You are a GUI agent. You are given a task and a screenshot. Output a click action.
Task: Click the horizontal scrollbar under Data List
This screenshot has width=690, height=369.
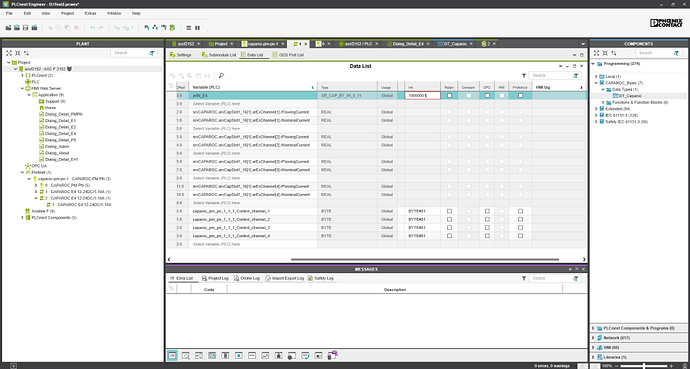pyautogui.click(x=425, y=259)
